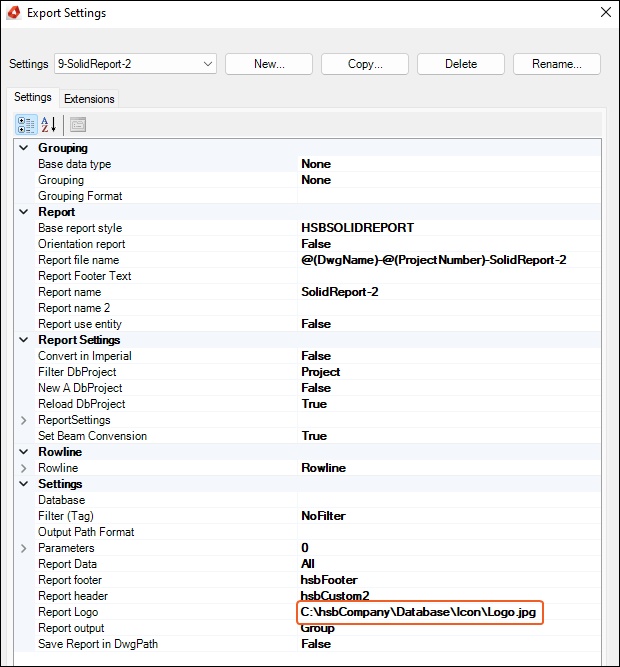Expand the Rowline property row
Image resolution: width=620 pixels, height=667 pixels.
click(x=24, y=468)
